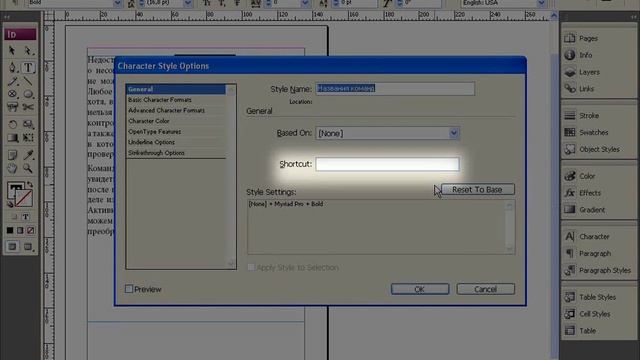This screenshot has height=360, width=640.
Task: Open the Paragraph Styles panel
Action: coord(599,271)
